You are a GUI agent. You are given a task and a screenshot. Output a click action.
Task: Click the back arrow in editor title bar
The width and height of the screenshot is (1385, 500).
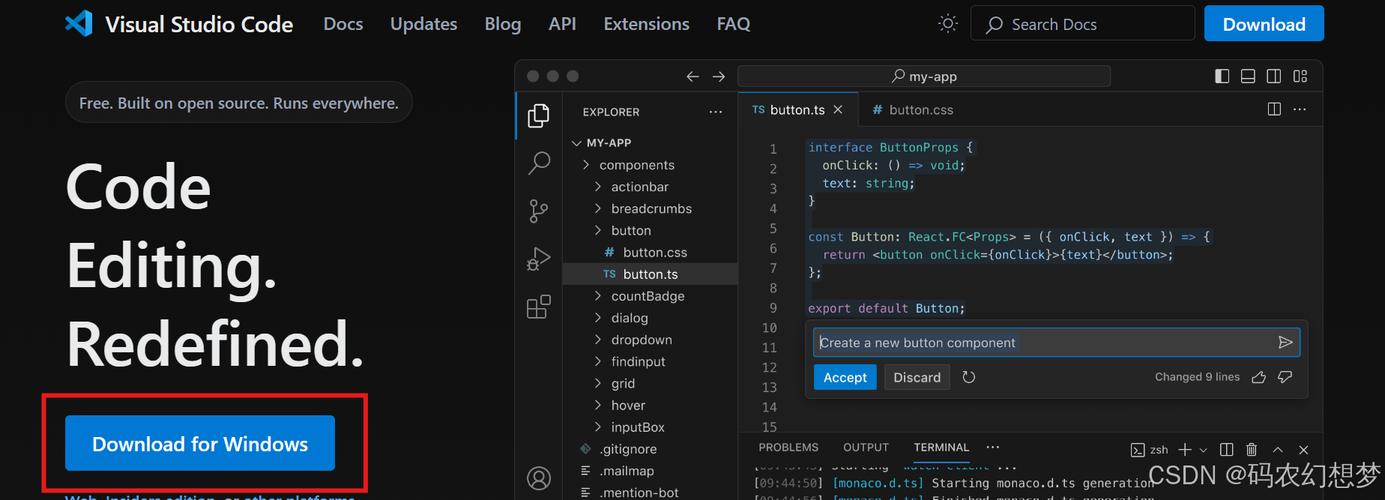click(693, 76)
